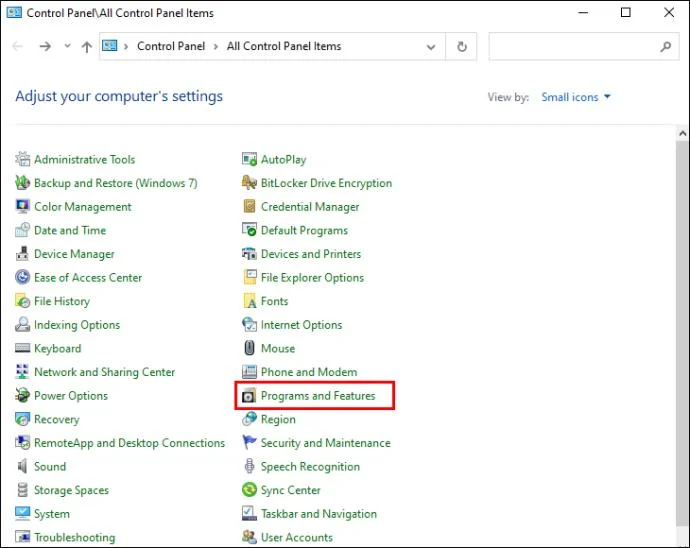
Task: Click the Storage Spaces icon
Action: pos(22,490)
